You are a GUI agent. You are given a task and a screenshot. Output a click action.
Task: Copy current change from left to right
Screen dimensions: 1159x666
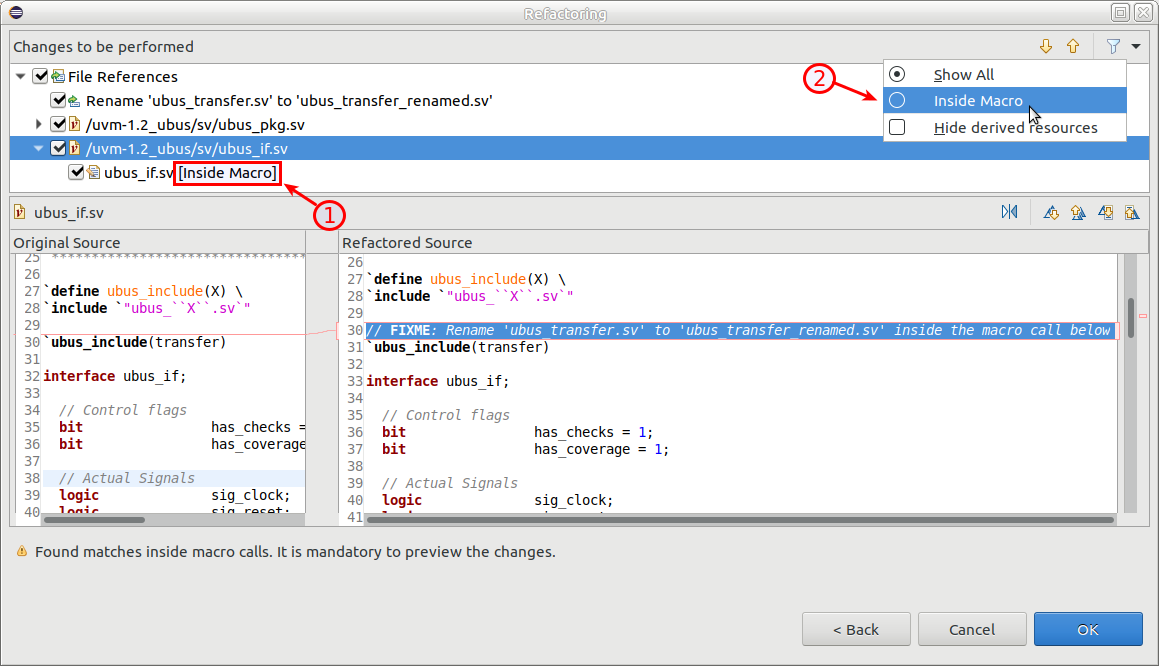1105,211
